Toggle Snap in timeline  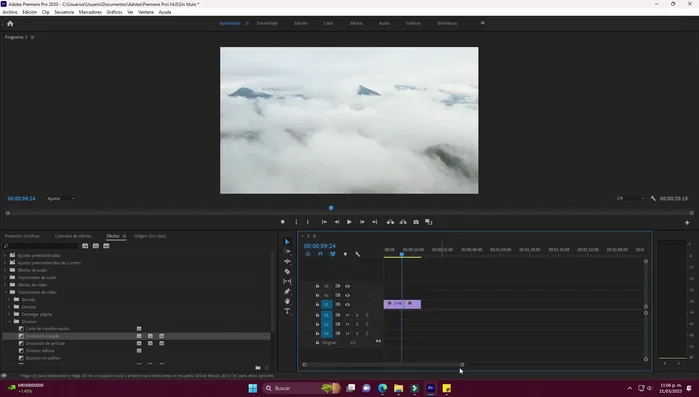tap(320, 254)
